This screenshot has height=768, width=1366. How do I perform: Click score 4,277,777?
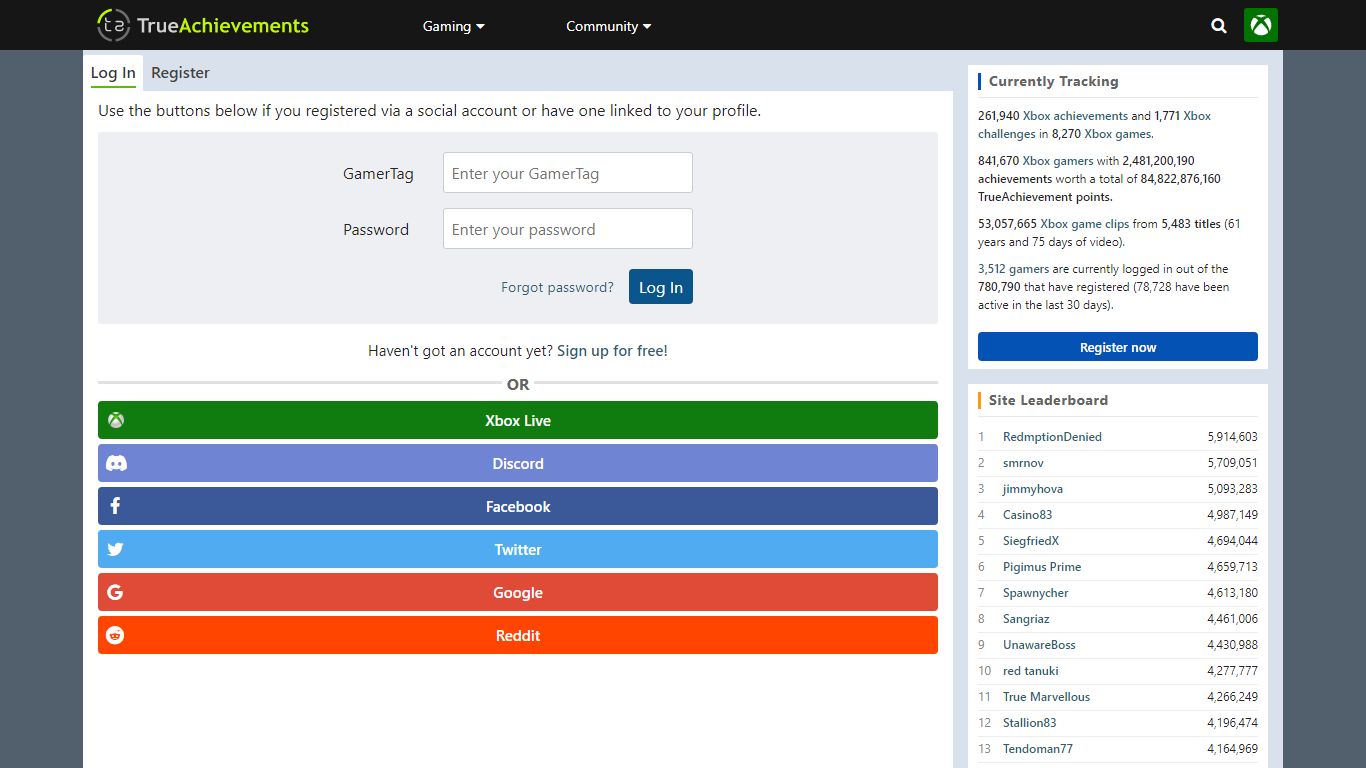click(x=1232, y=671)
